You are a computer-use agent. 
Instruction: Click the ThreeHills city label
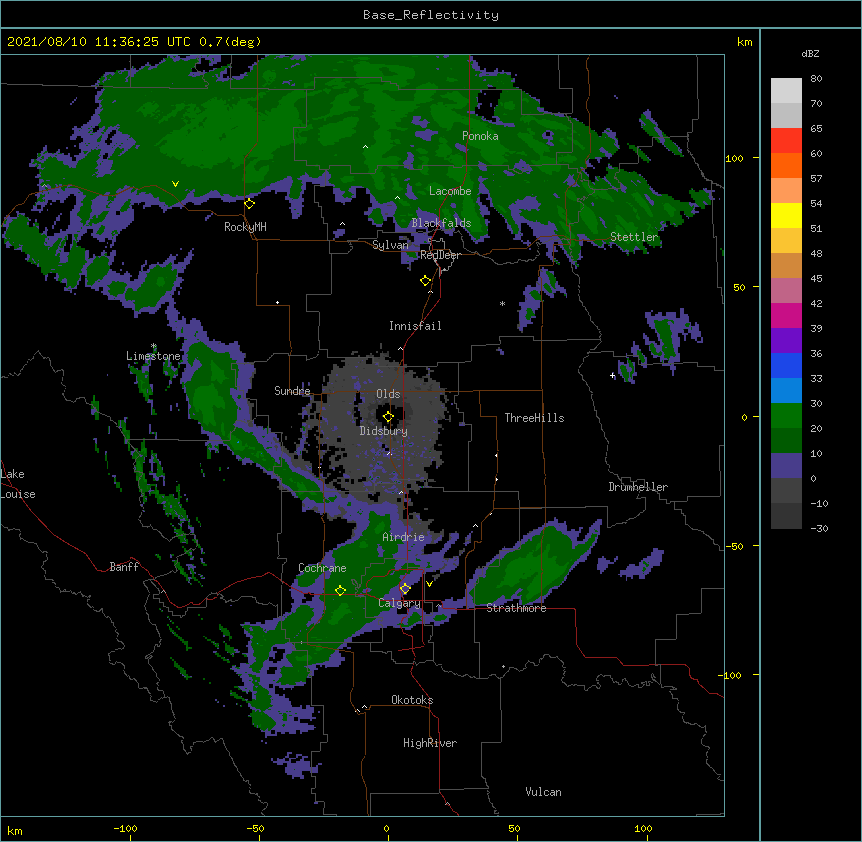pyautogui.click(x=534, y=418)
